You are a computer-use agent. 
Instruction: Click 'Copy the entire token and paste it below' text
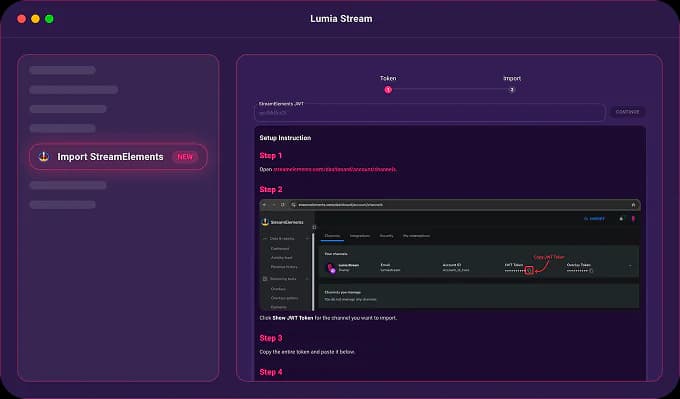307,352
